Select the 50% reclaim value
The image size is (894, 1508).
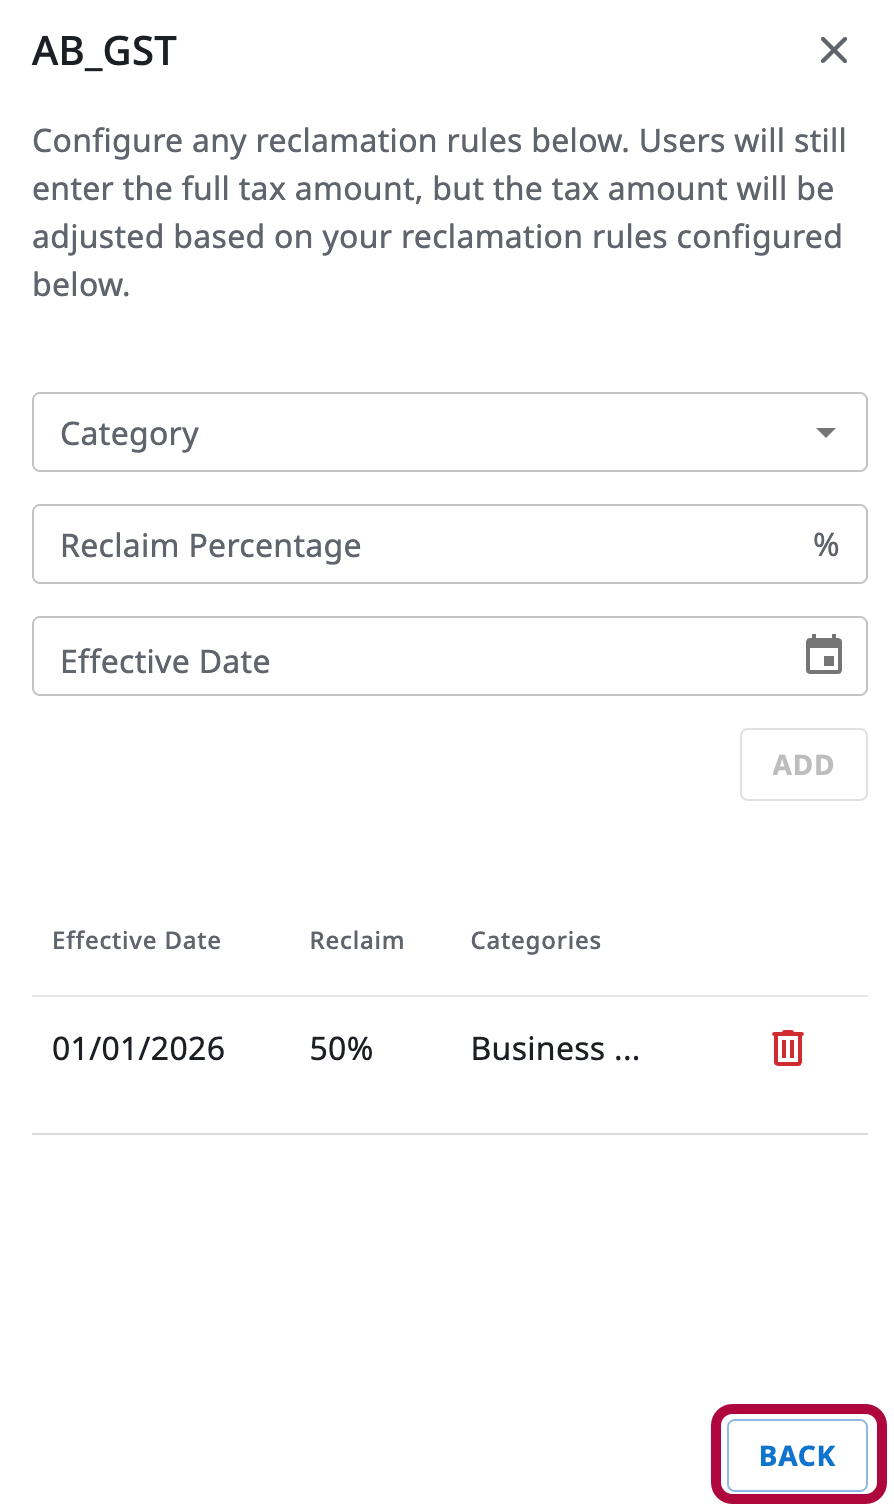pyautogui.click(x=341, y=1049)
